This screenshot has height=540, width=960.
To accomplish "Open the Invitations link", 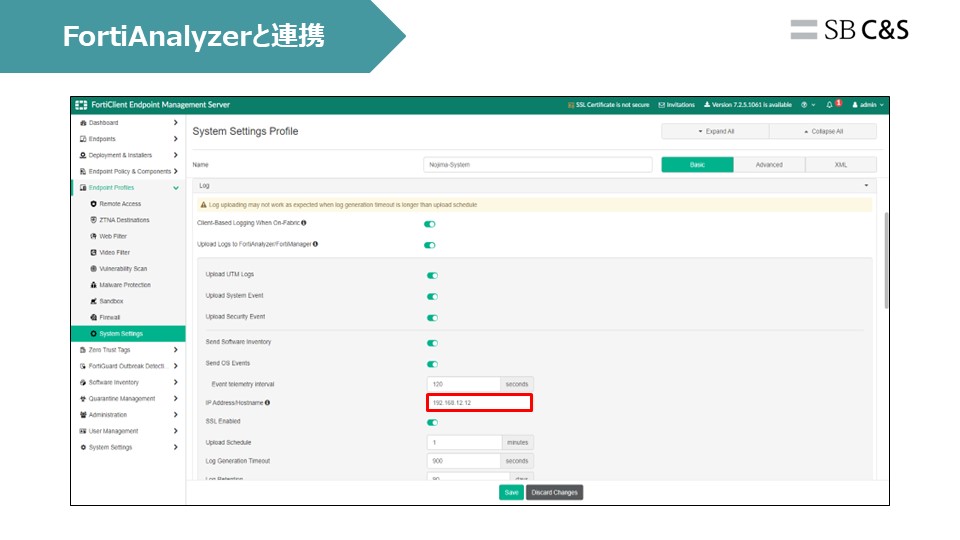I will pos(677,105).
